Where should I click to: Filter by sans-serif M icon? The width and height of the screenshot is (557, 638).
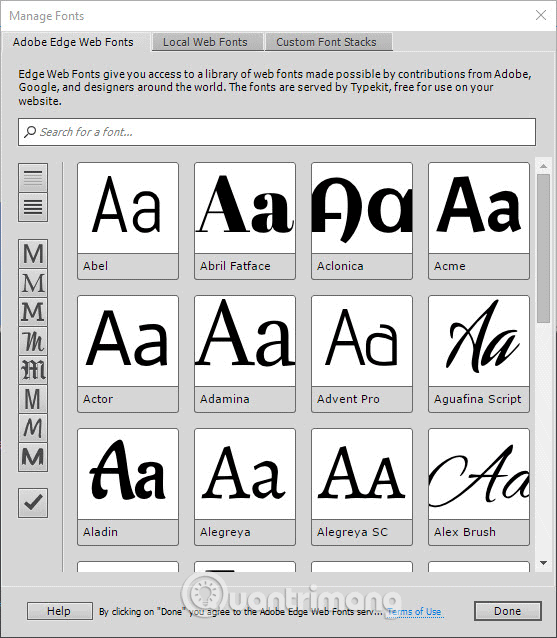[x=33, y=254]
